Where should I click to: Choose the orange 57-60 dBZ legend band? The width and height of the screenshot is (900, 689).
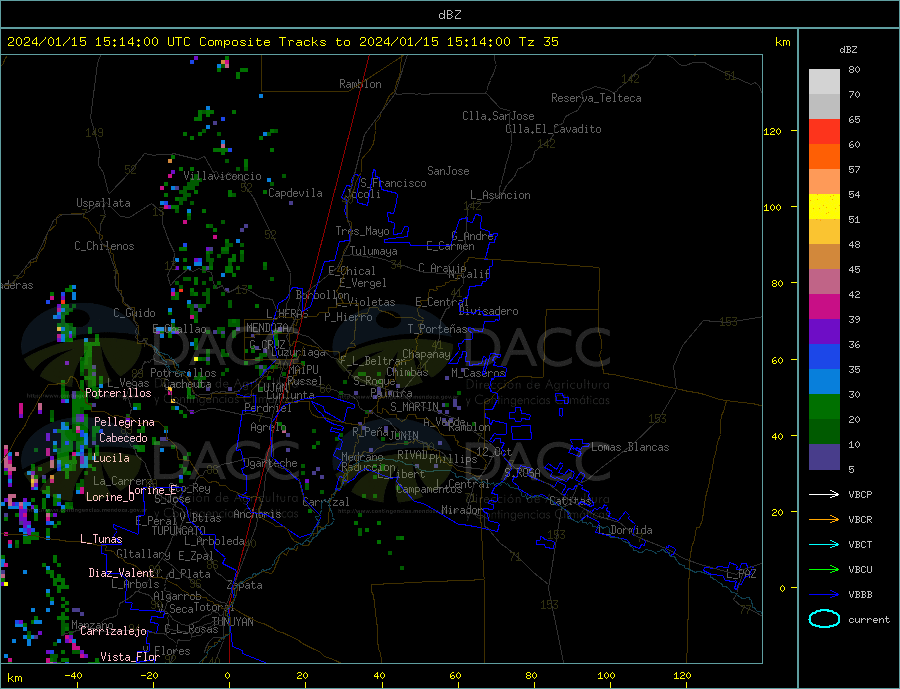(x=824, y=157)
